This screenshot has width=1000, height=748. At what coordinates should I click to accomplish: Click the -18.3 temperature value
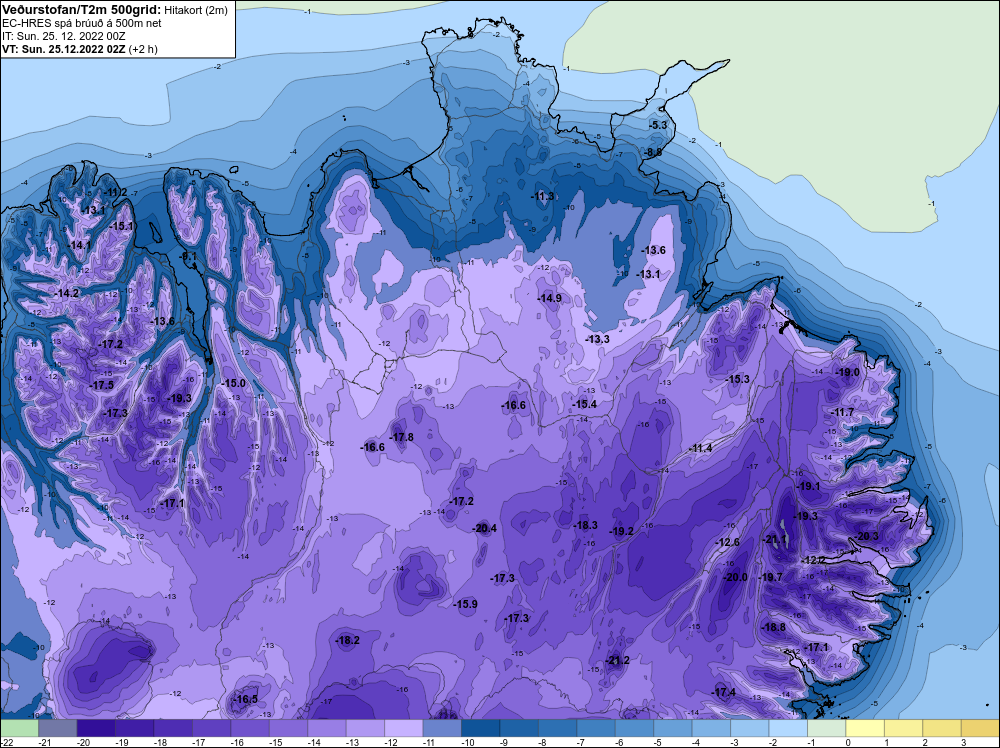[585, 525]
